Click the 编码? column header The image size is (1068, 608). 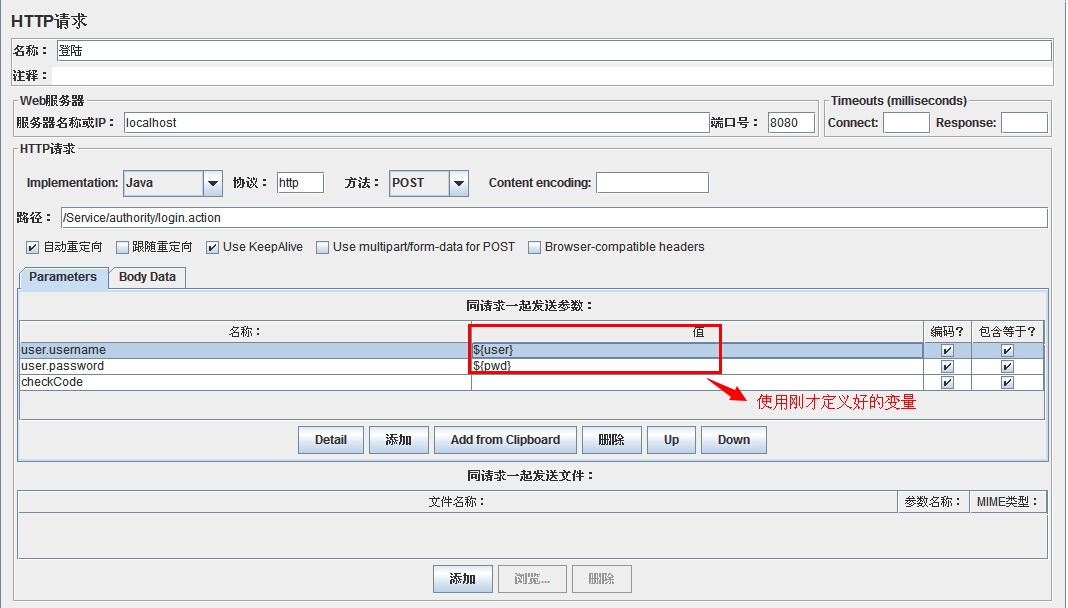(x=947, y=332)
